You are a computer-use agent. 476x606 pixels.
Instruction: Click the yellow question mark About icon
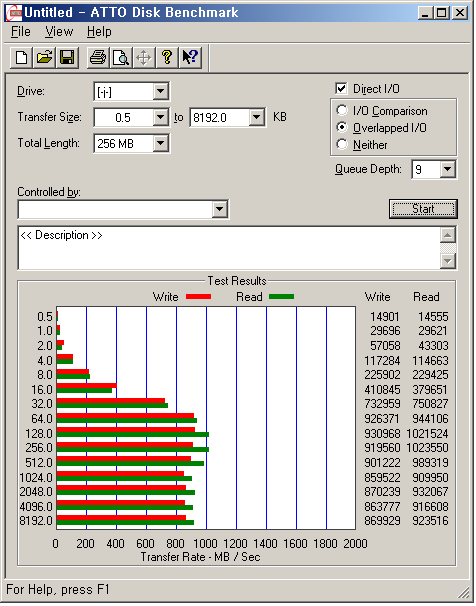pyautogui.click(x=167, y=58)
